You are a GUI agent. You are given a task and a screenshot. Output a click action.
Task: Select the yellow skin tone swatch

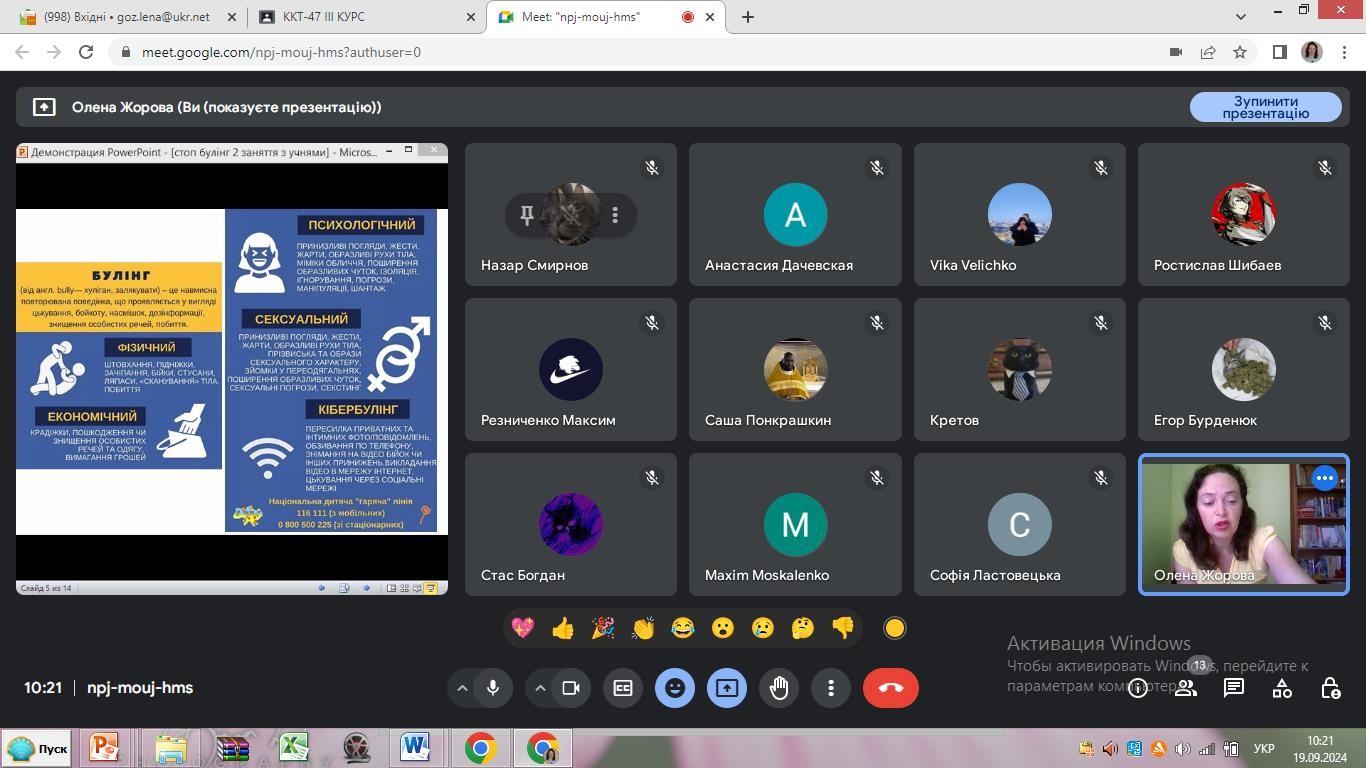click(x=895, y=628)
